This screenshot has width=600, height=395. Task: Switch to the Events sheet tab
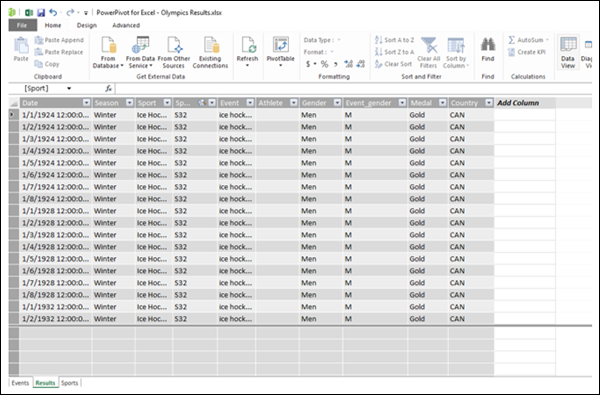[20, 383]
